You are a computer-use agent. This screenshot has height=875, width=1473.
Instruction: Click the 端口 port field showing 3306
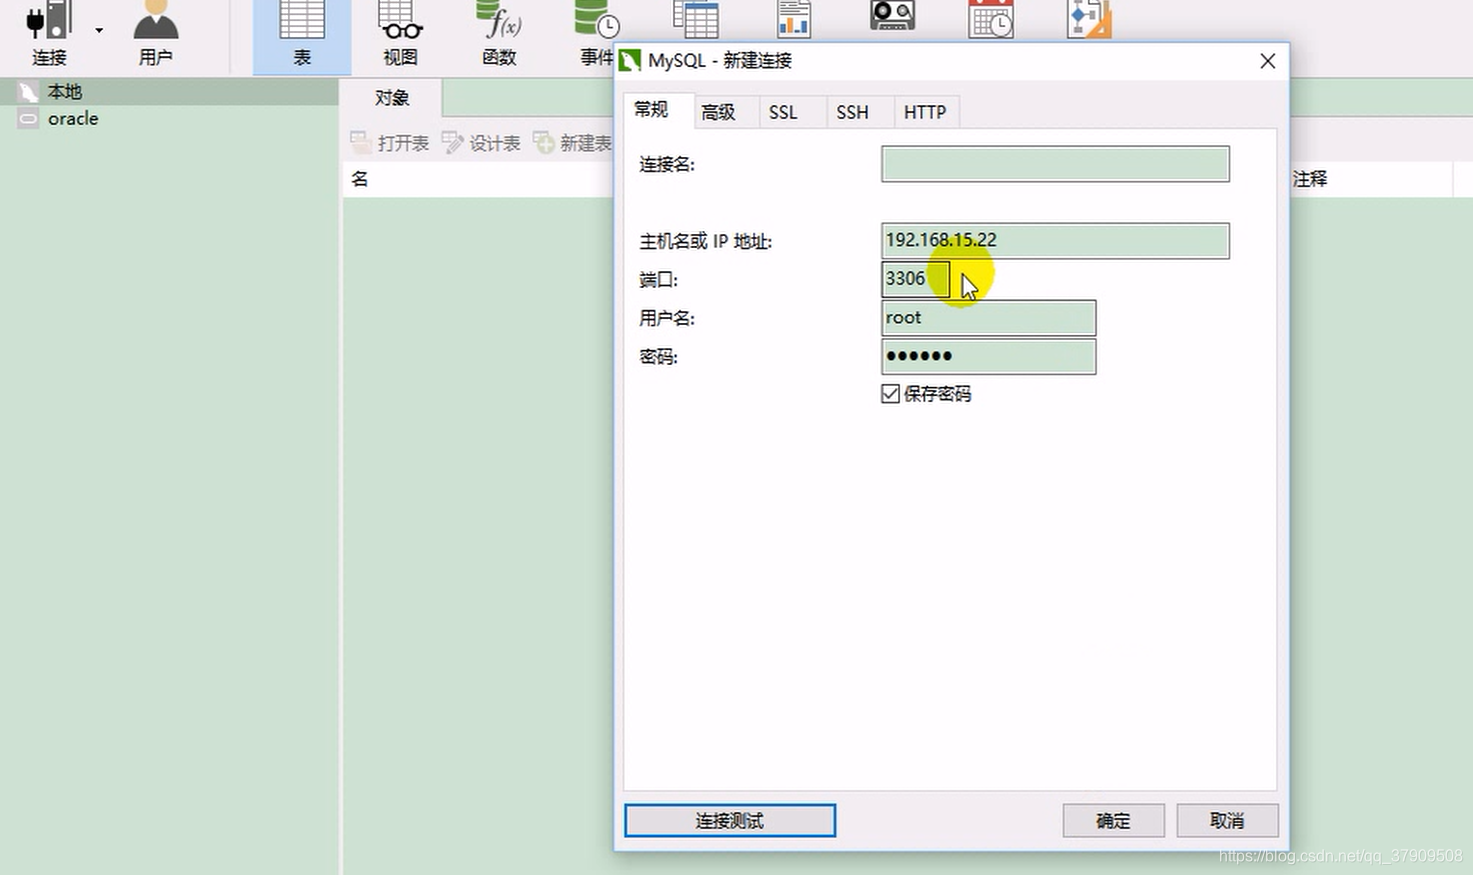coord(915,279)
